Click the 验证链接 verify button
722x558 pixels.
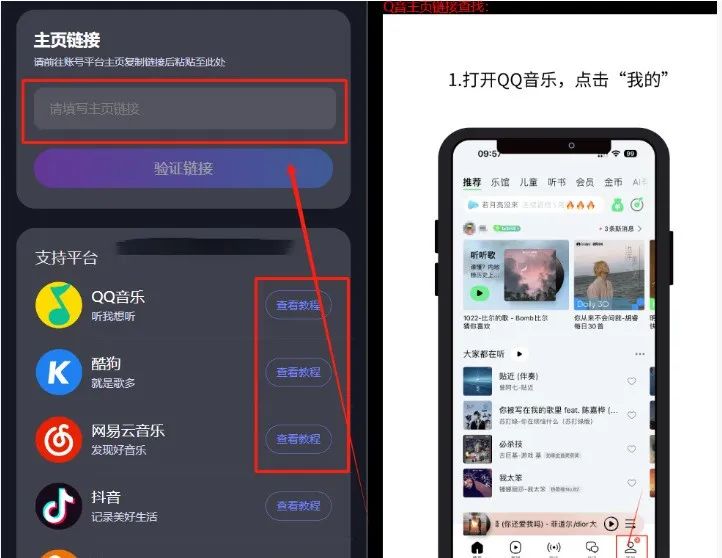coord(183,168)
